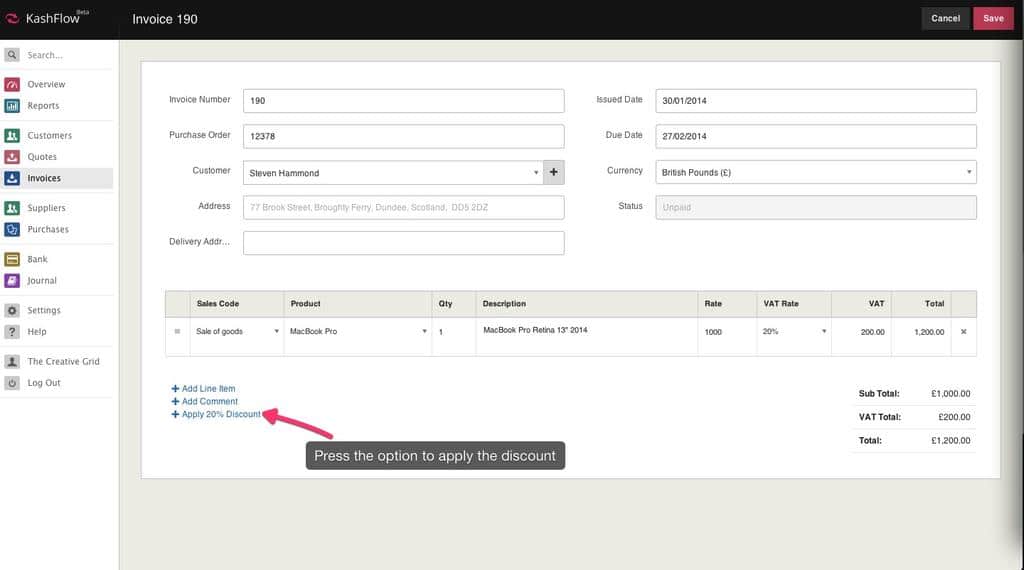Click the Add Line Item link
The image size is (1024, 570).
click(208, 388)
